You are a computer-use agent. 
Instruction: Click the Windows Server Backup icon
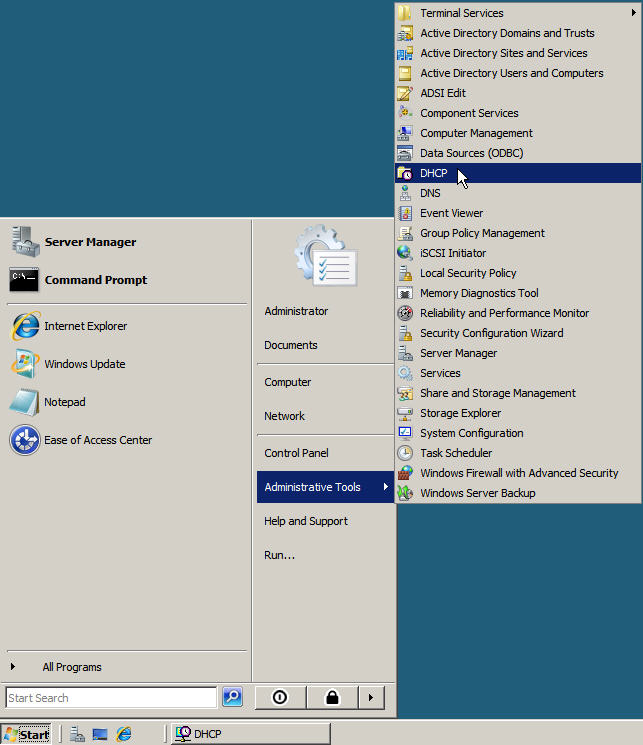coord(404,493)
